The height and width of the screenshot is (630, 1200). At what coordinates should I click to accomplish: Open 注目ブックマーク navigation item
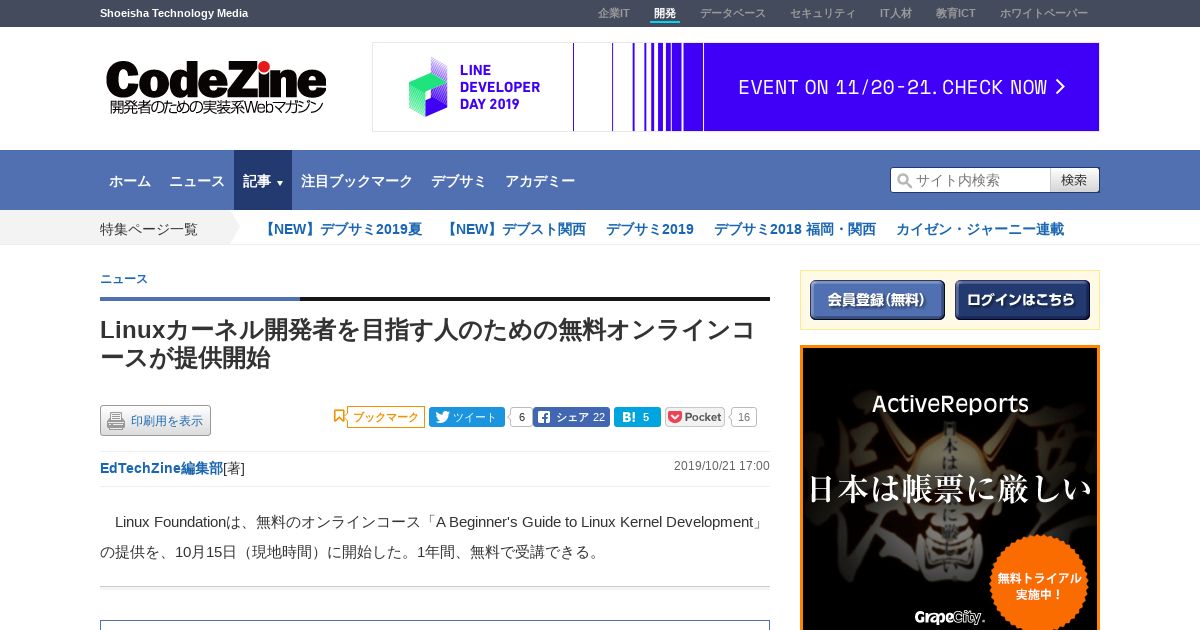tap(357, 181)
